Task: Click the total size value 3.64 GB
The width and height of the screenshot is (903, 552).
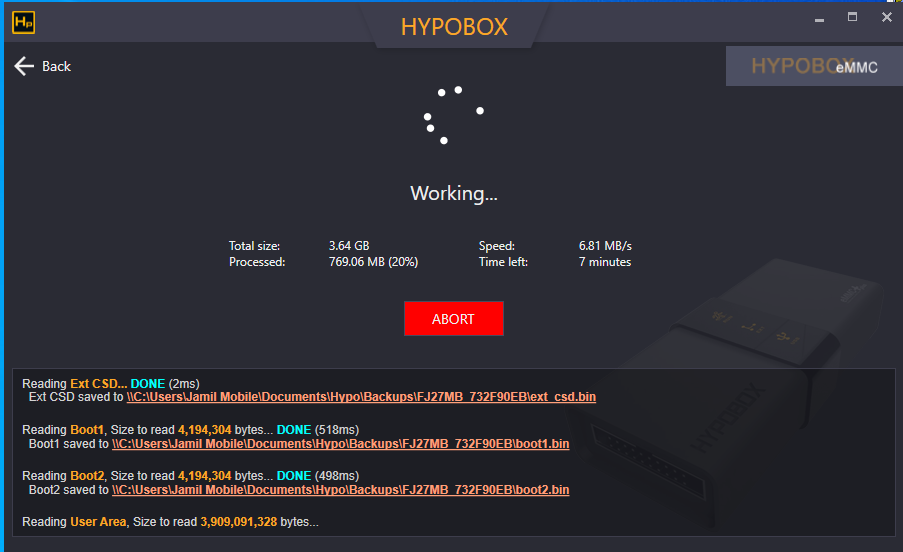Action: click(x=349, y=246)
